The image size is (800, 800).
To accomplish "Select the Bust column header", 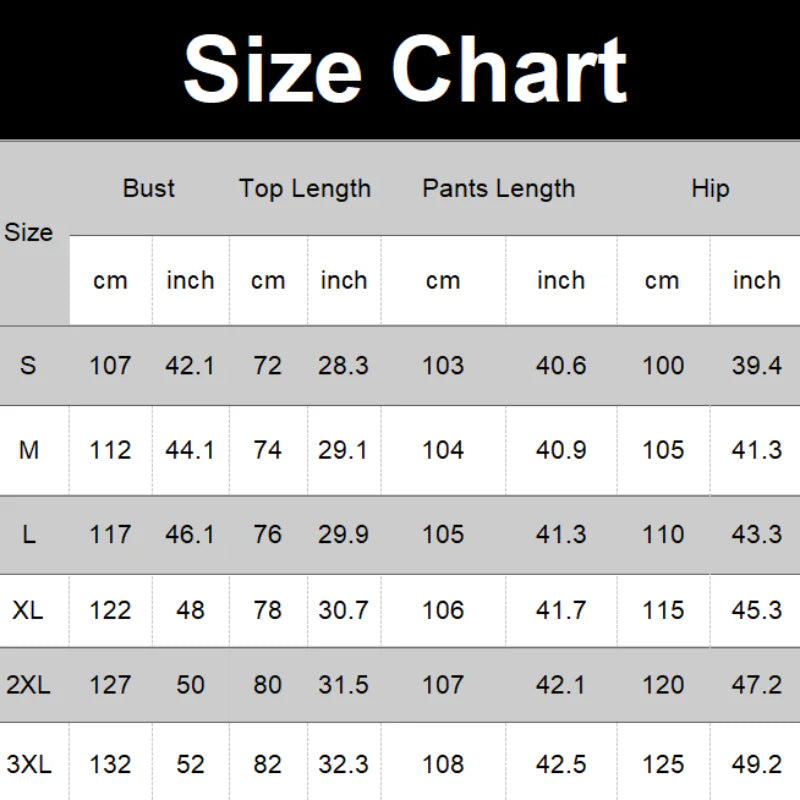I will coord(149,188).
